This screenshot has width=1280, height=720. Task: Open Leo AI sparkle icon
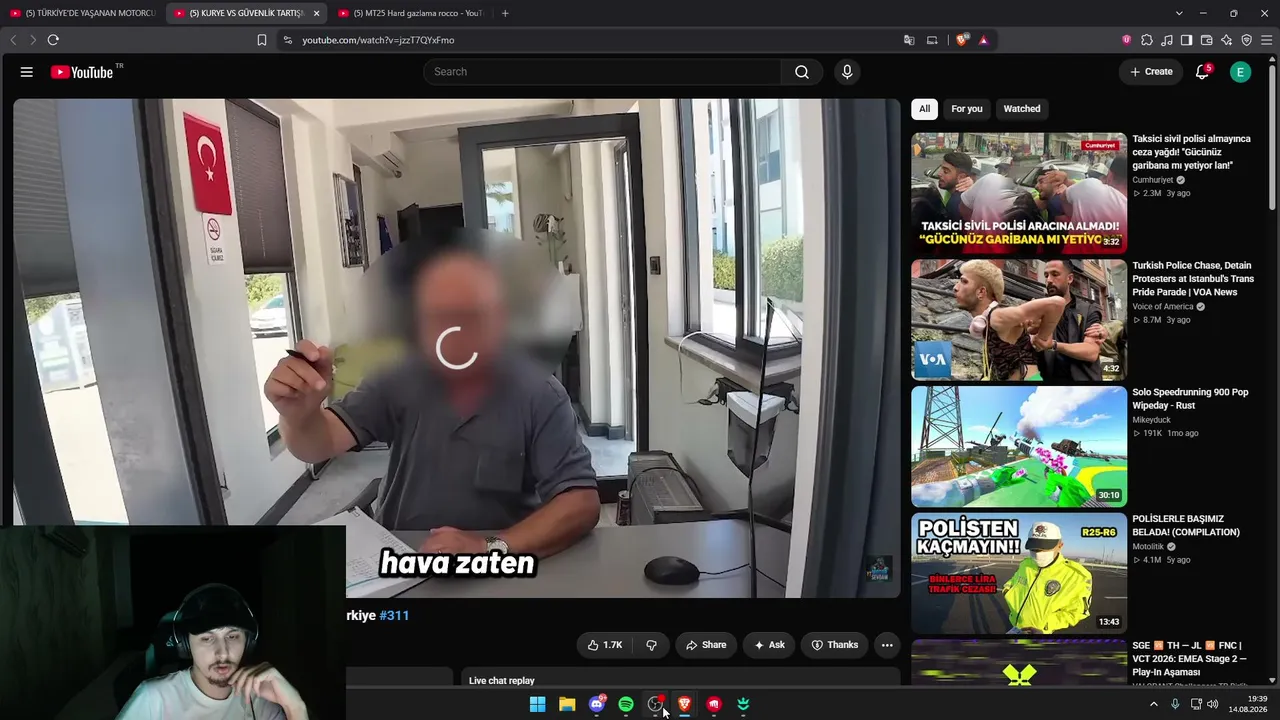tap(1226, 40)
